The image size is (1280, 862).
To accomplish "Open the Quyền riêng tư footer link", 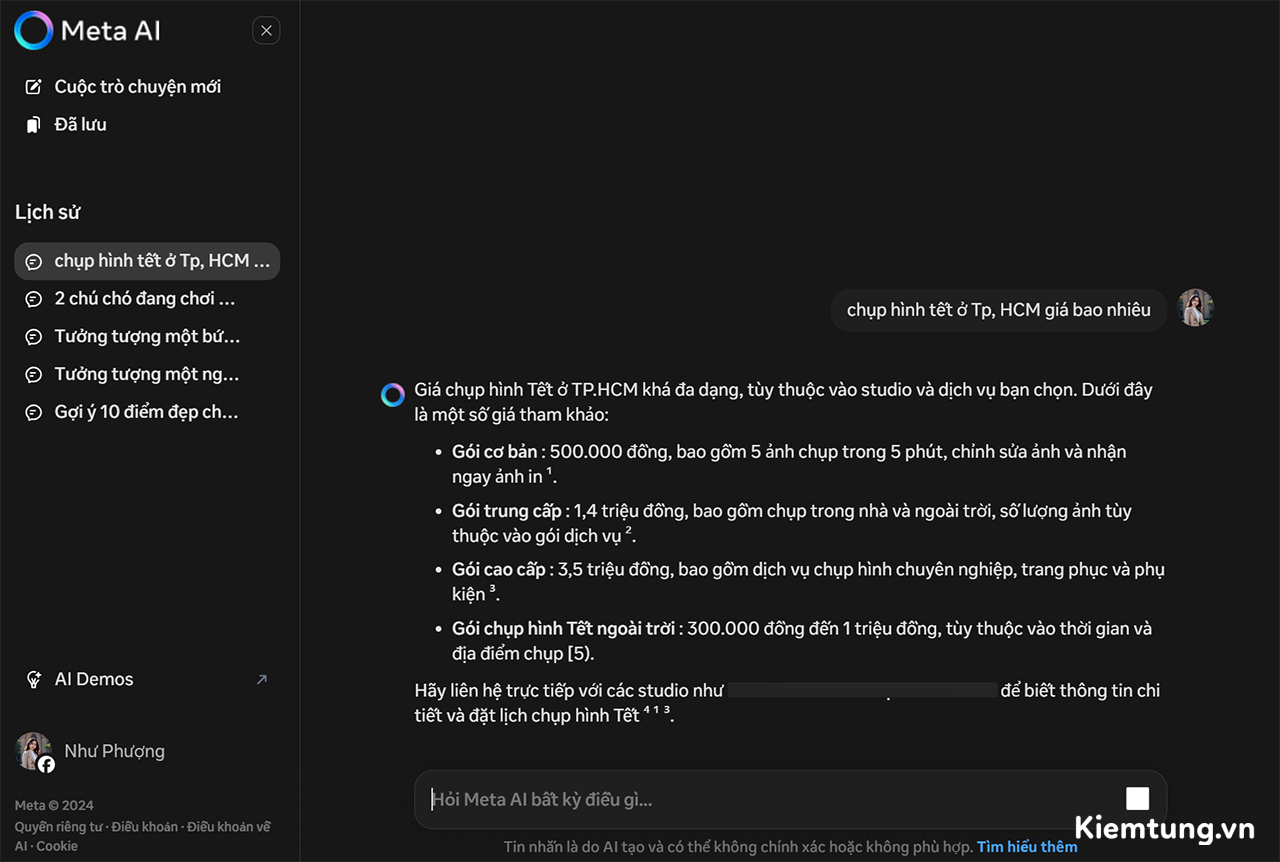I will pos(59,827).
